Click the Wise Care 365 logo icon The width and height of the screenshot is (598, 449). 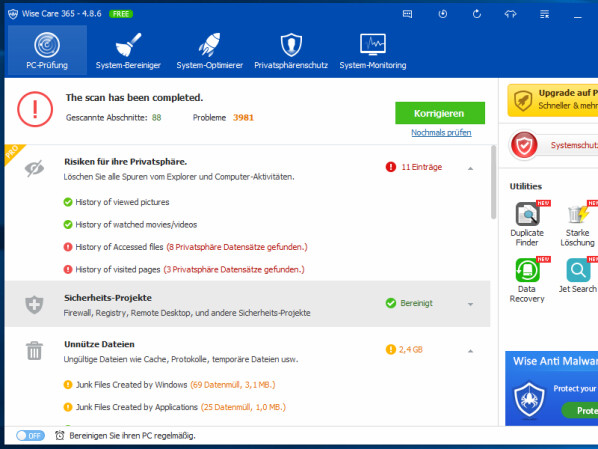[13, 14]
